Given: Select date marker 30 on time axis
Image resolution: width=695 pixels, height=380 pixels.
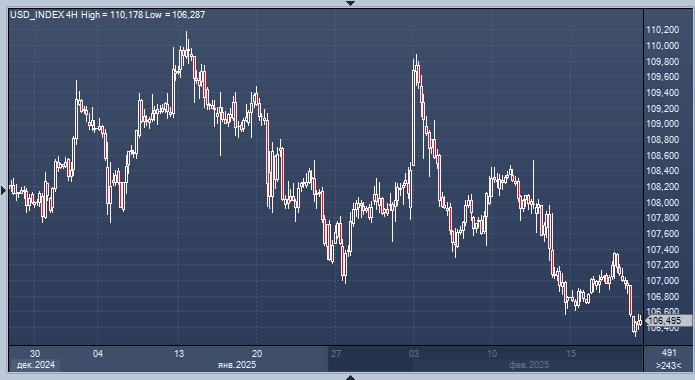Looking at the screenshot, I should click(35, 354).
